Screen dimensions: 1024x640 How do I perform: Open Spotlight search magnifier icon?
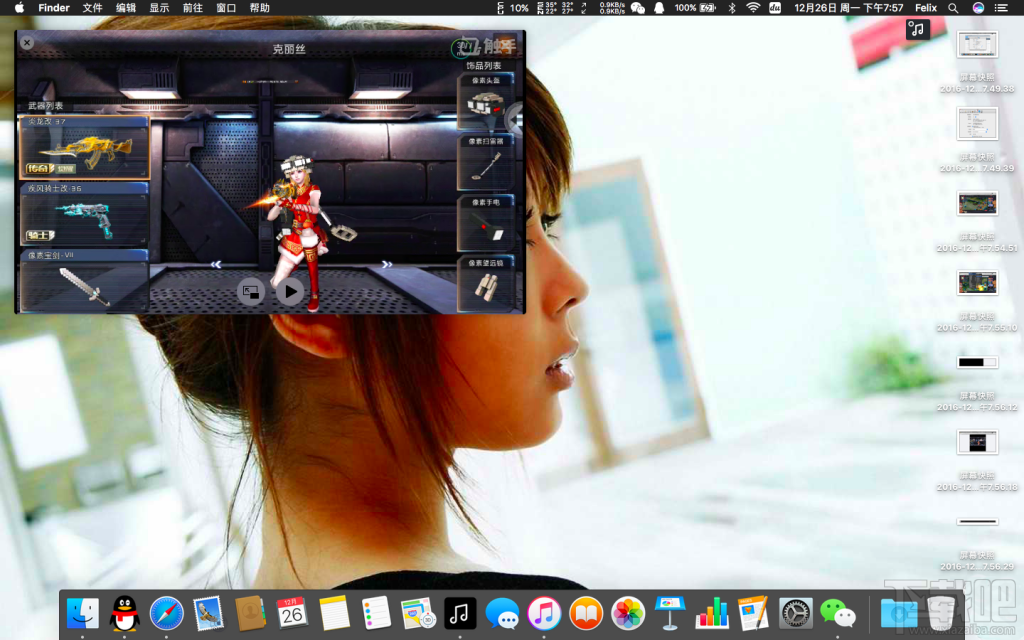point(952,8)
